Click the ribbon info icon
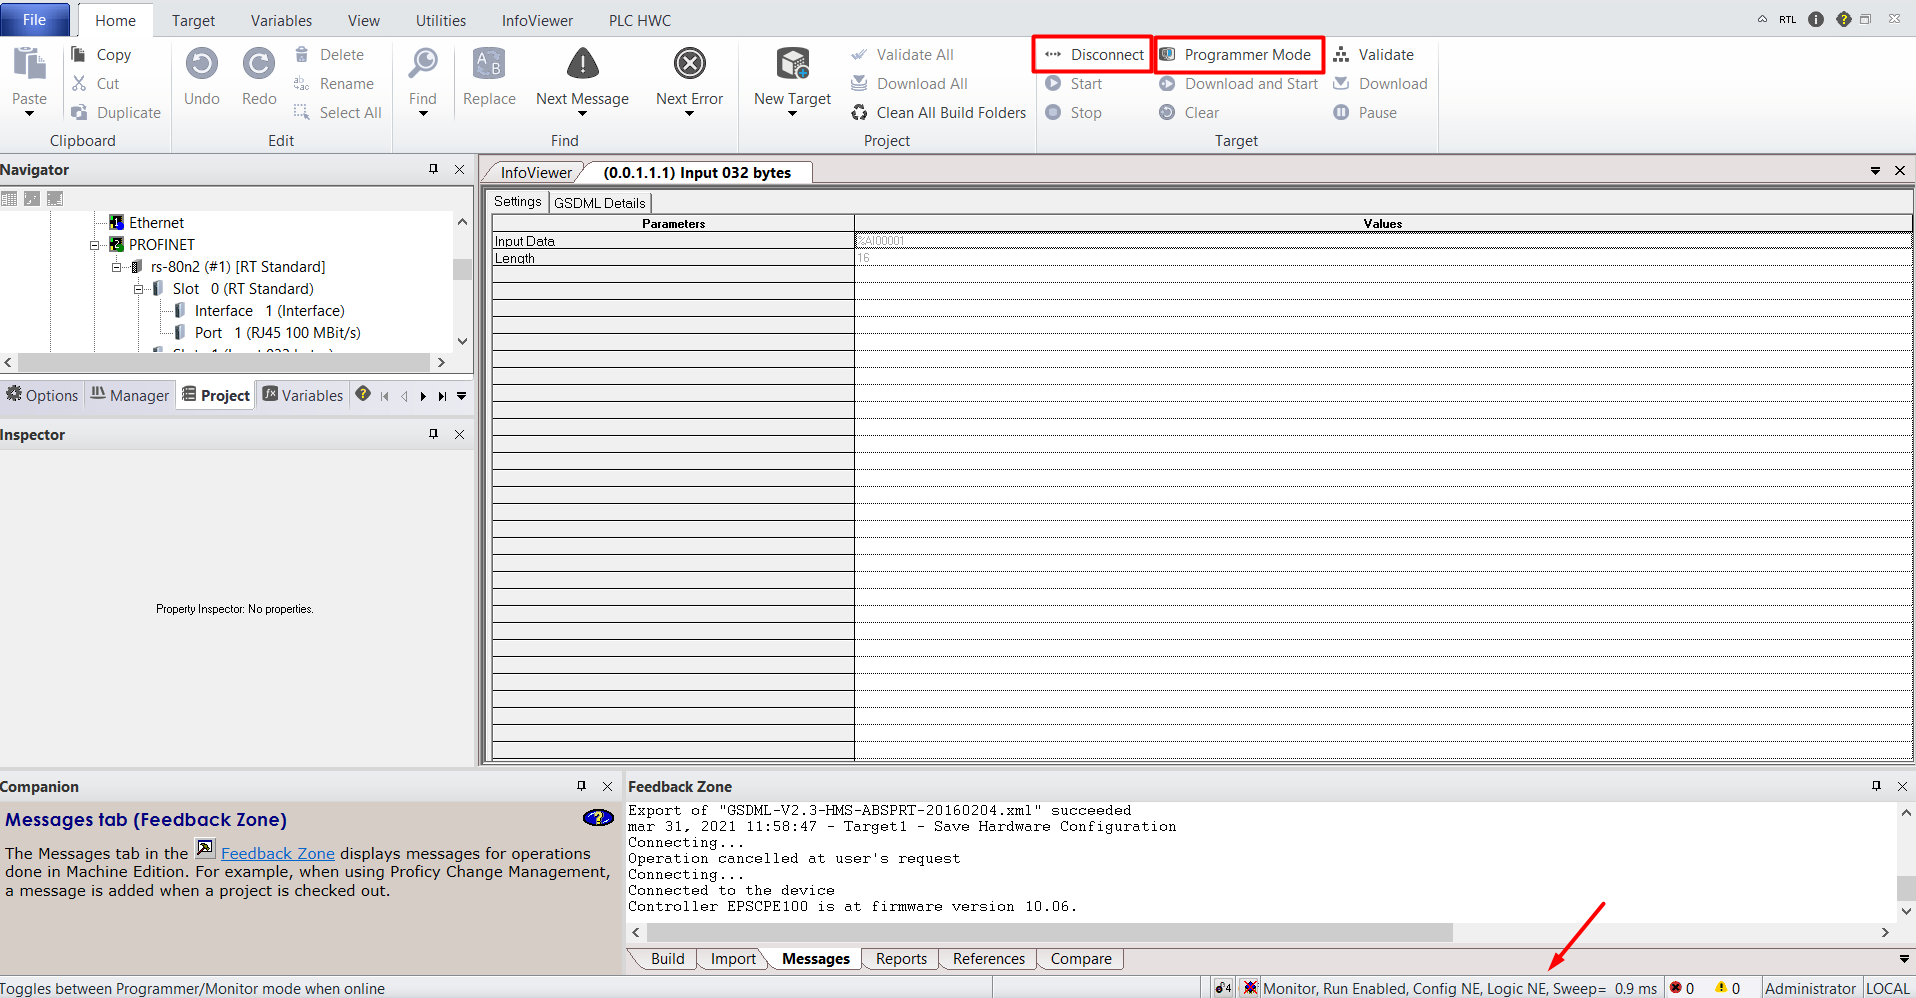The image size is (1916, 998). (x=1816, y=19)
